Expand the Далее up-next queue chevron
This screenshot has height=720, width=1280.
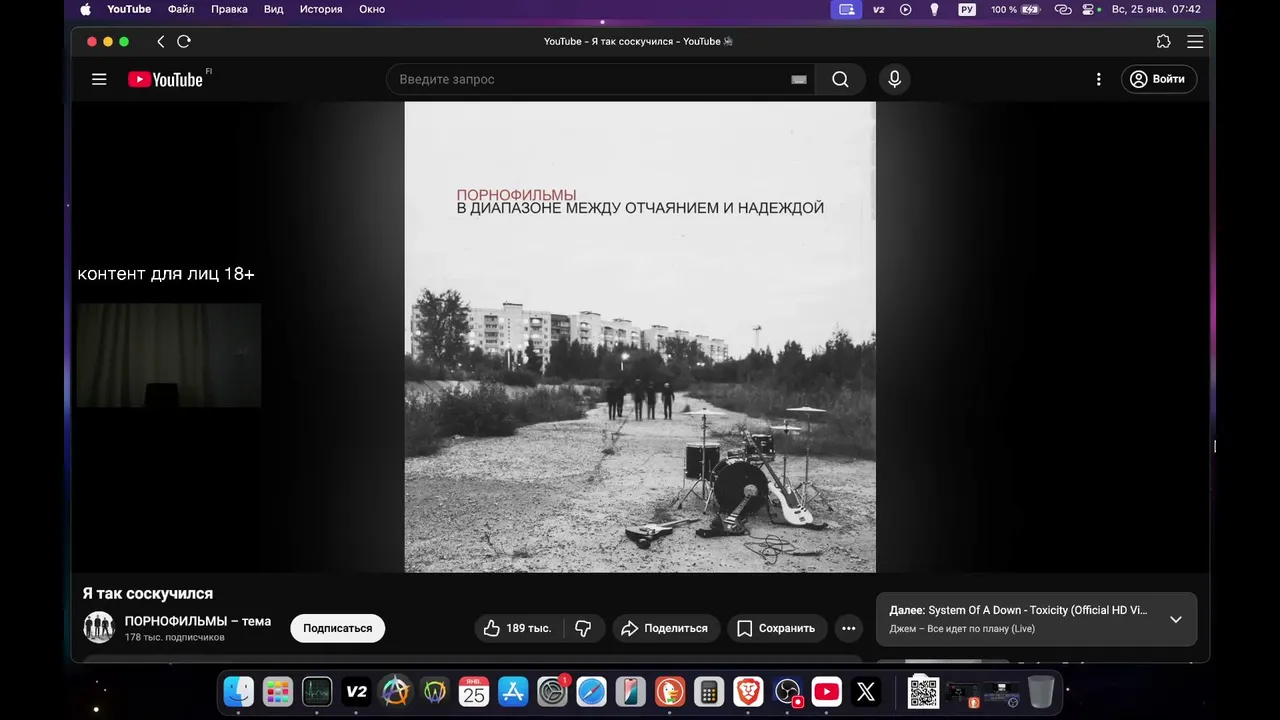1176,619
